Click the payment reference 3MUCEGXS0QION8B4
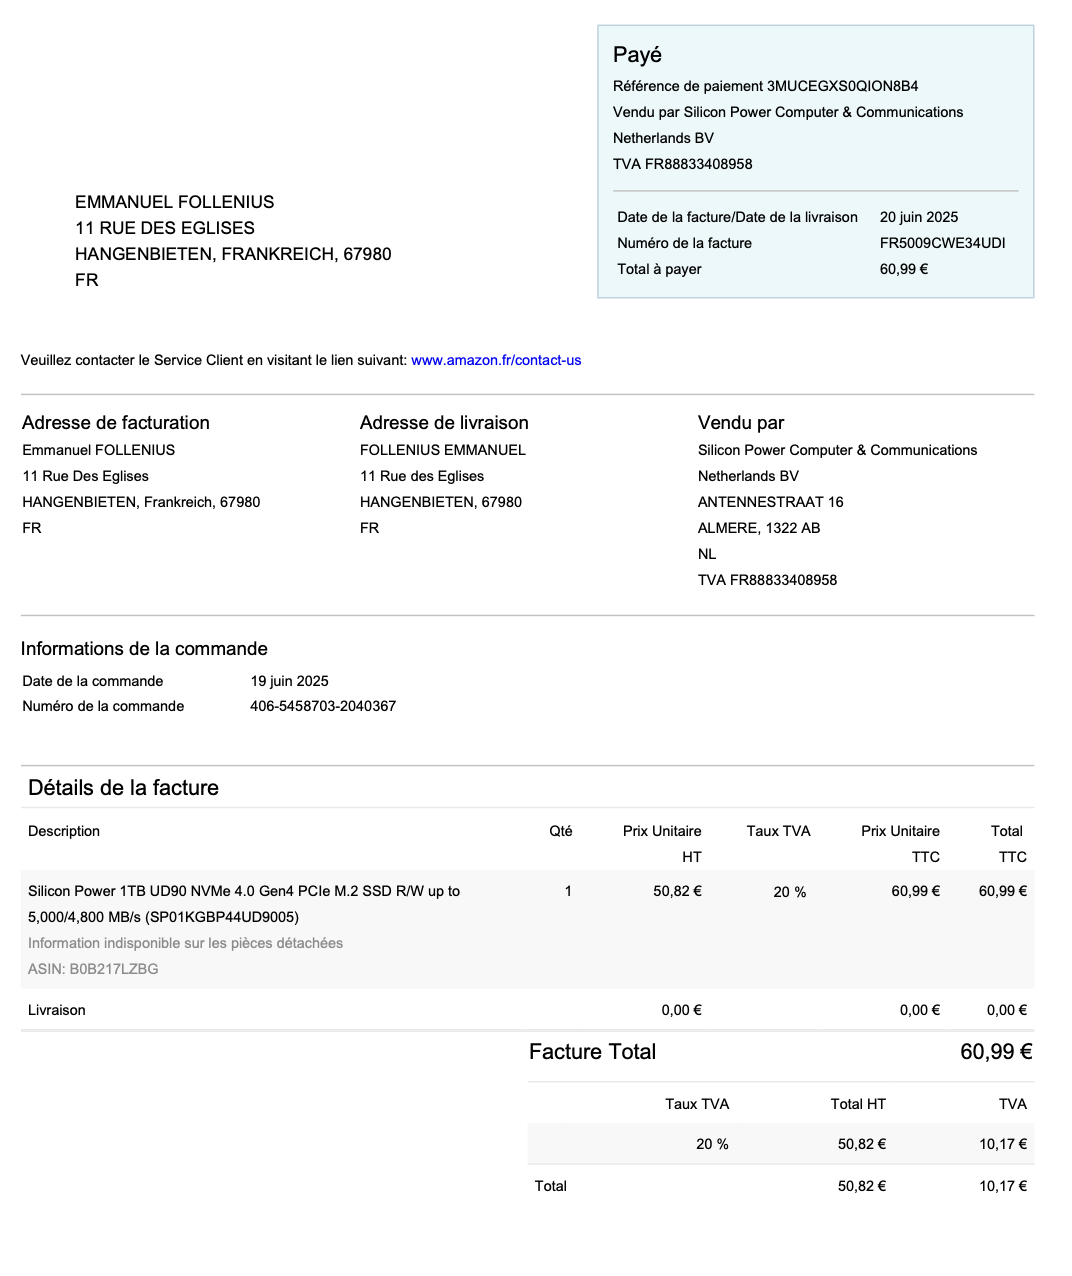Screen dimensions: 1072x1276 point(842,86)
